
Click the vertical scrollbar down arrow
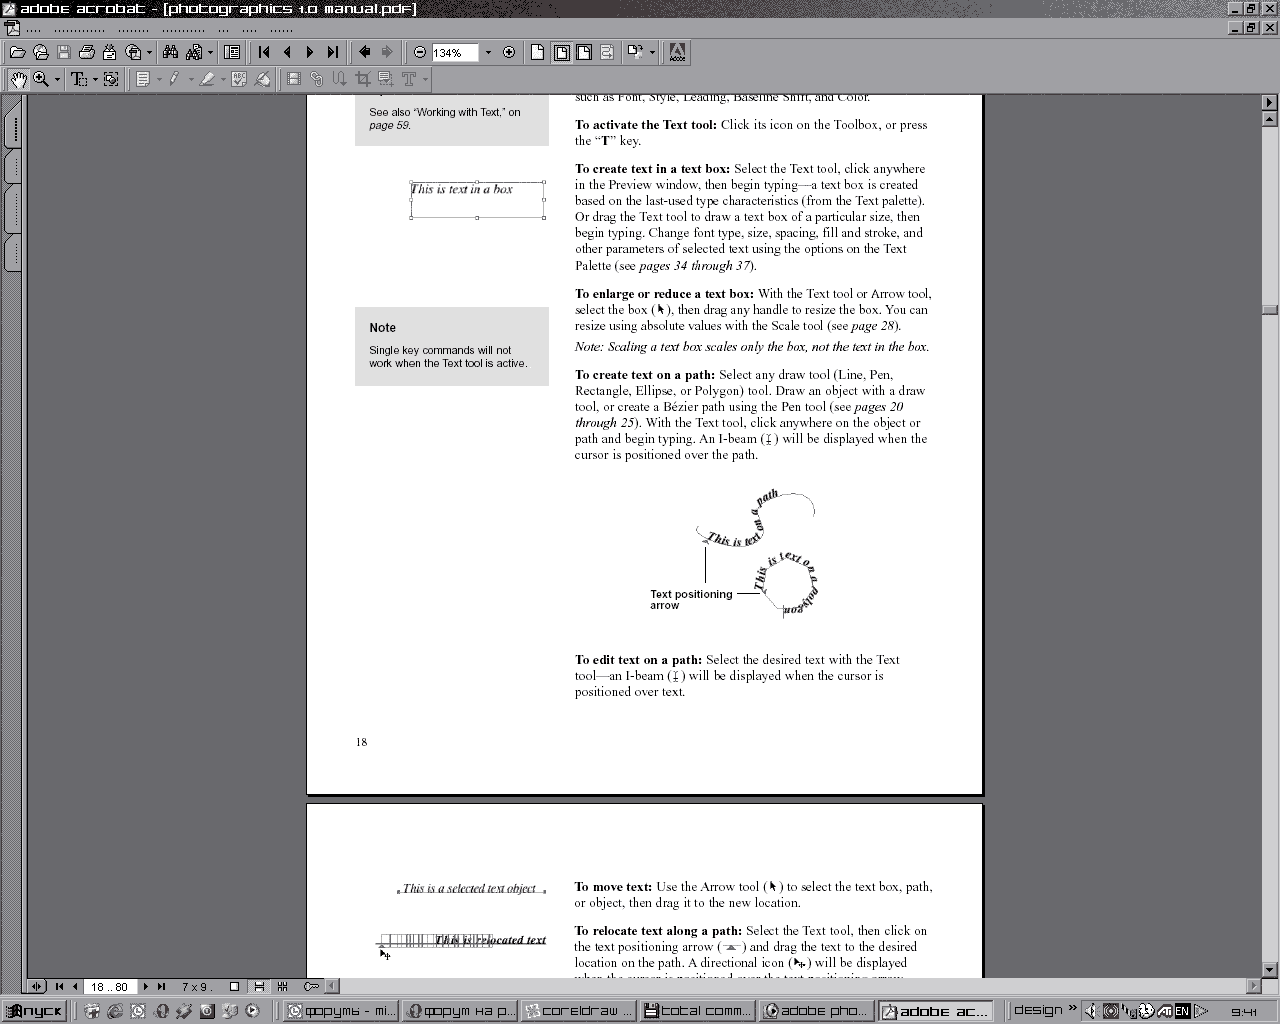[1270, 970]
